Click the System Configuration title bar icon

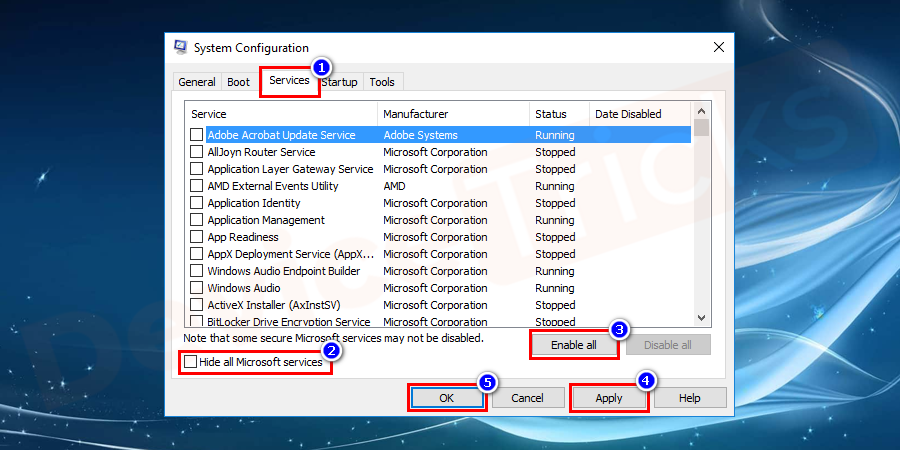180,48
